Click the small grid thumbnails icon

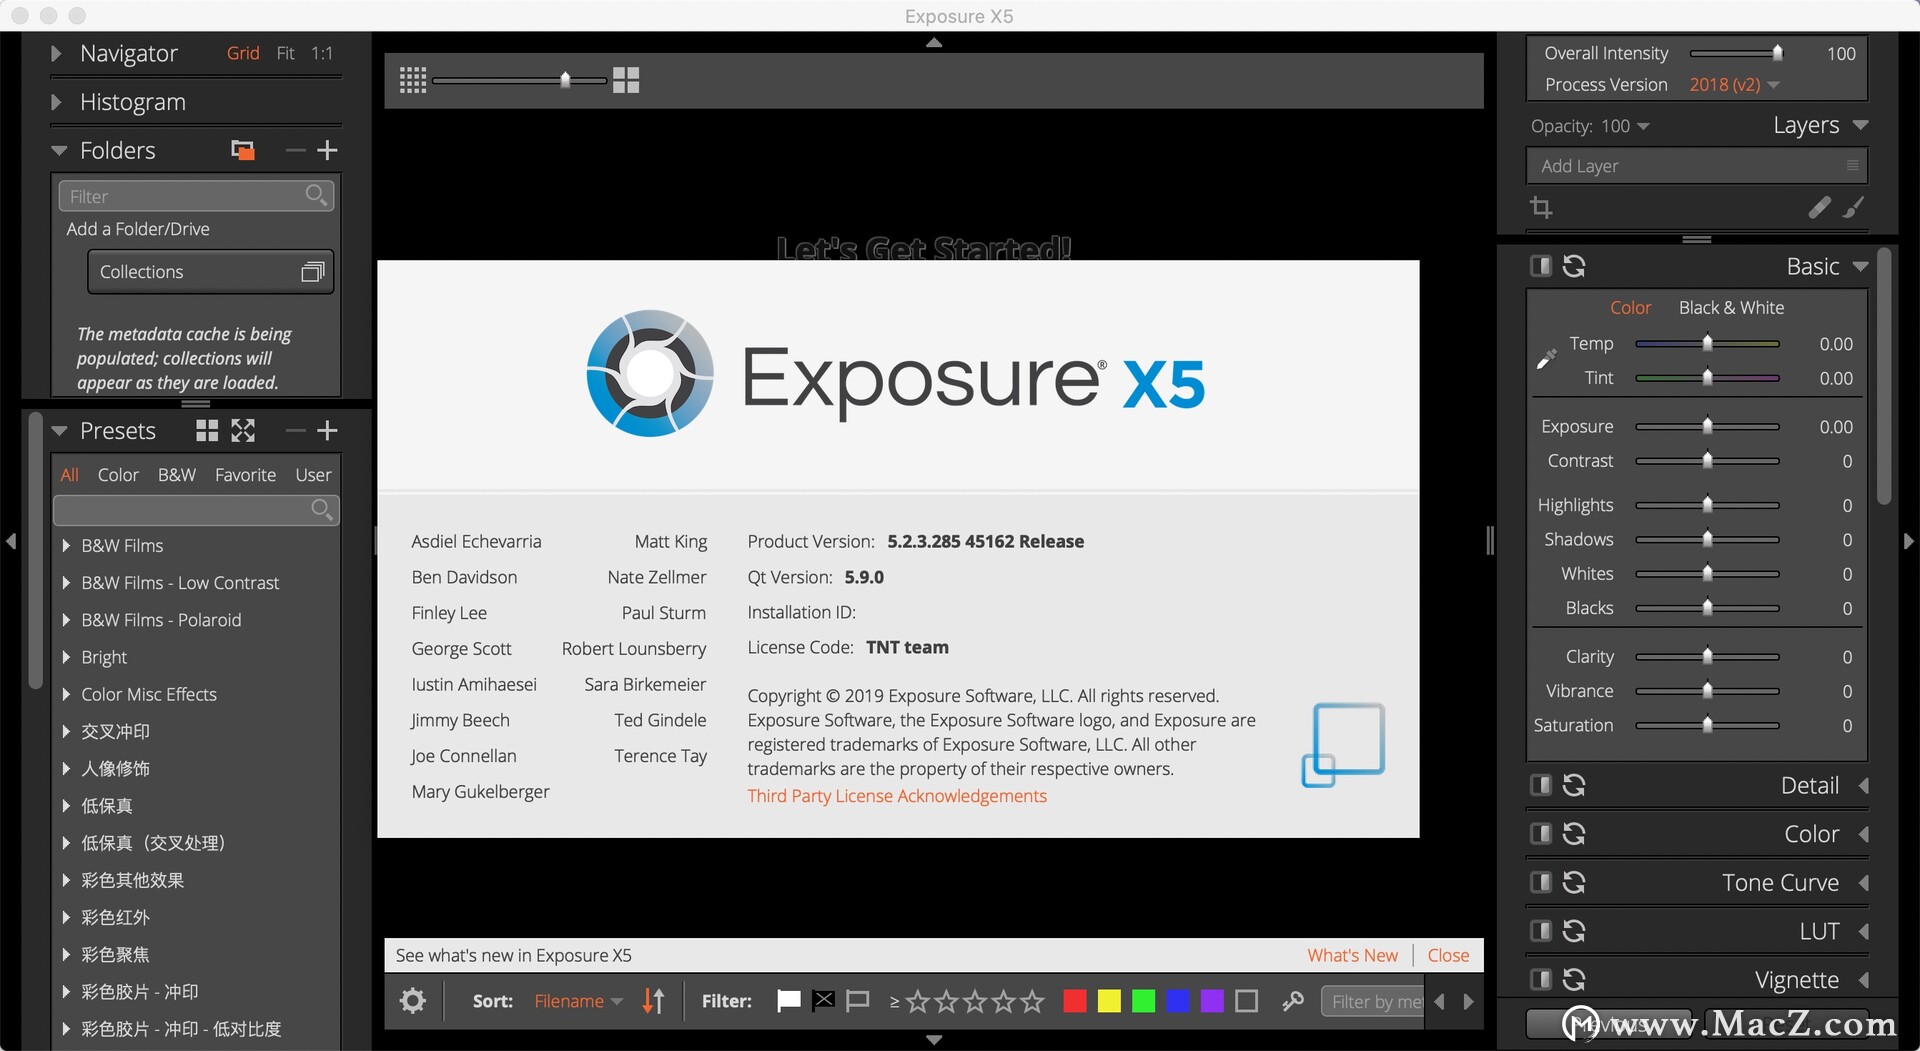click(413, 81)
